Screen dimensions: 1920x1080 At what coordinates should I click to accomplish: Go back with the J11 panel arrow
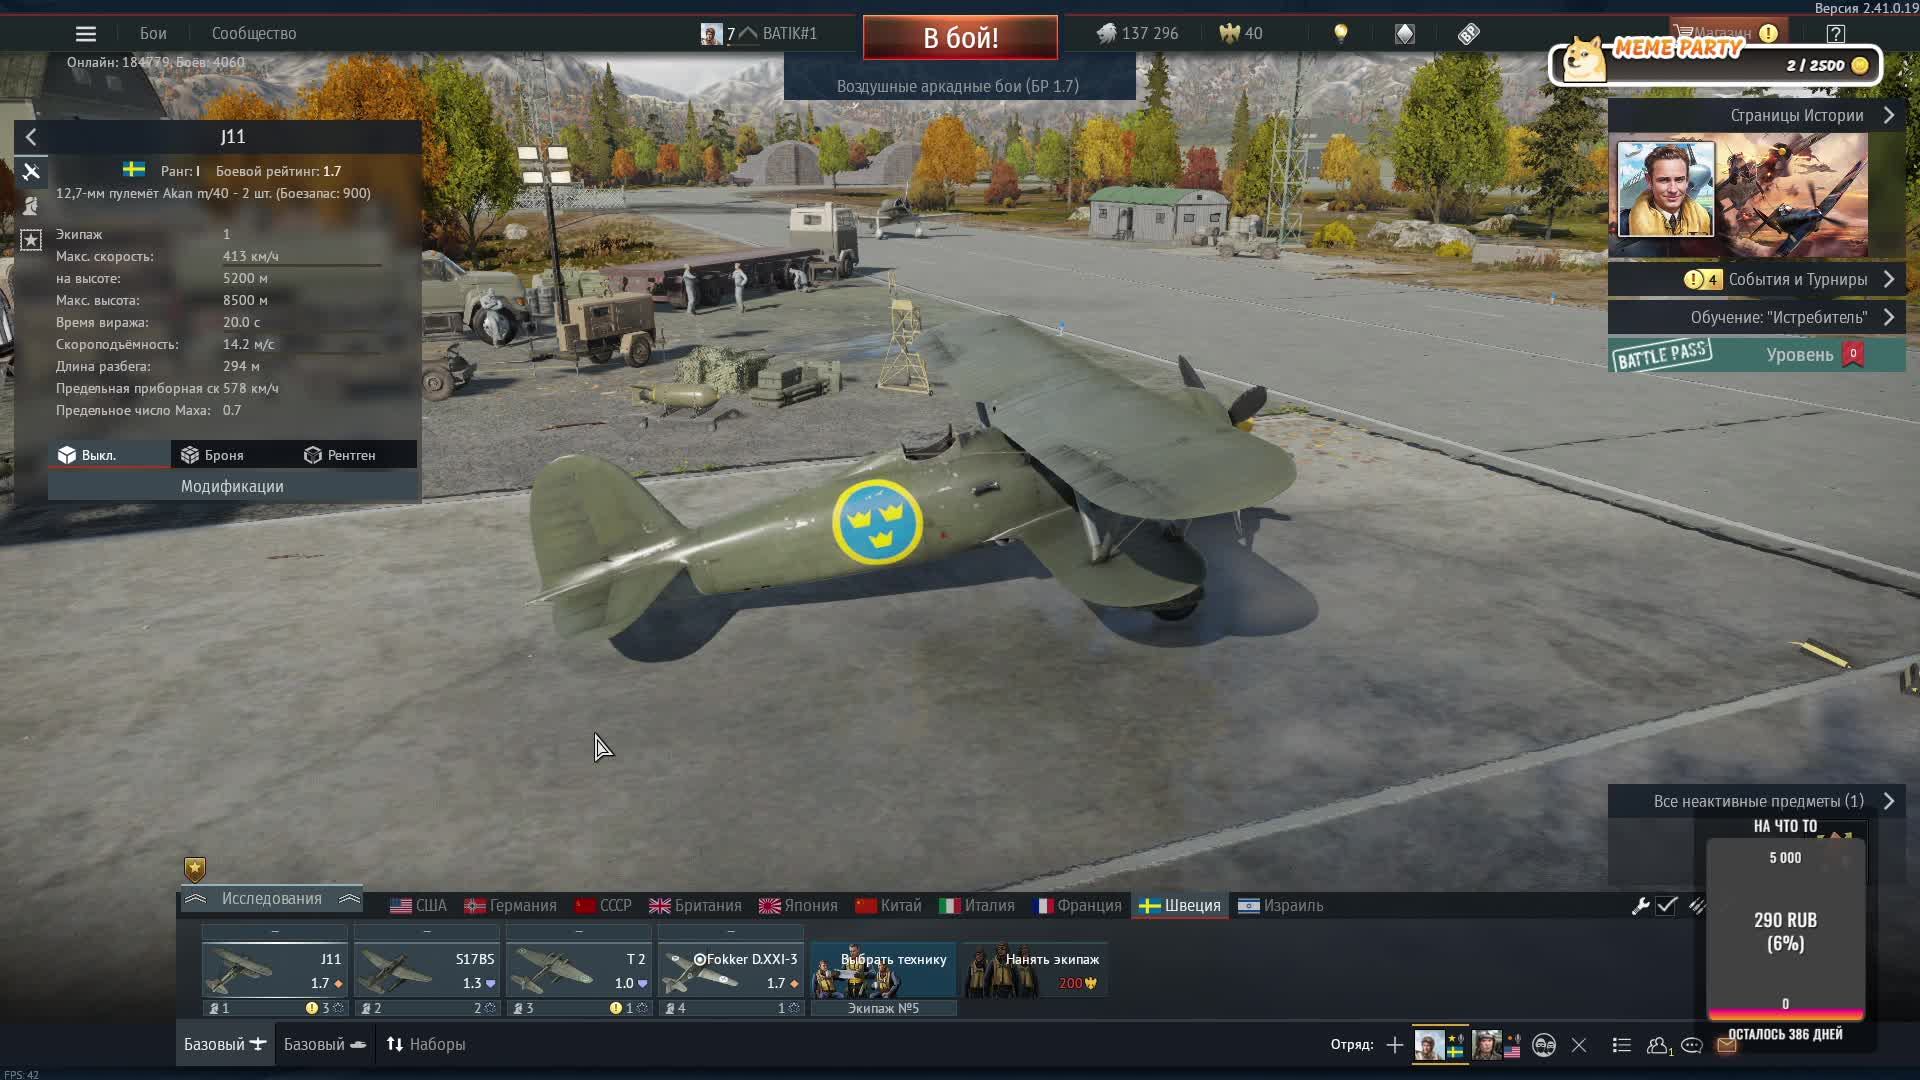31,137
